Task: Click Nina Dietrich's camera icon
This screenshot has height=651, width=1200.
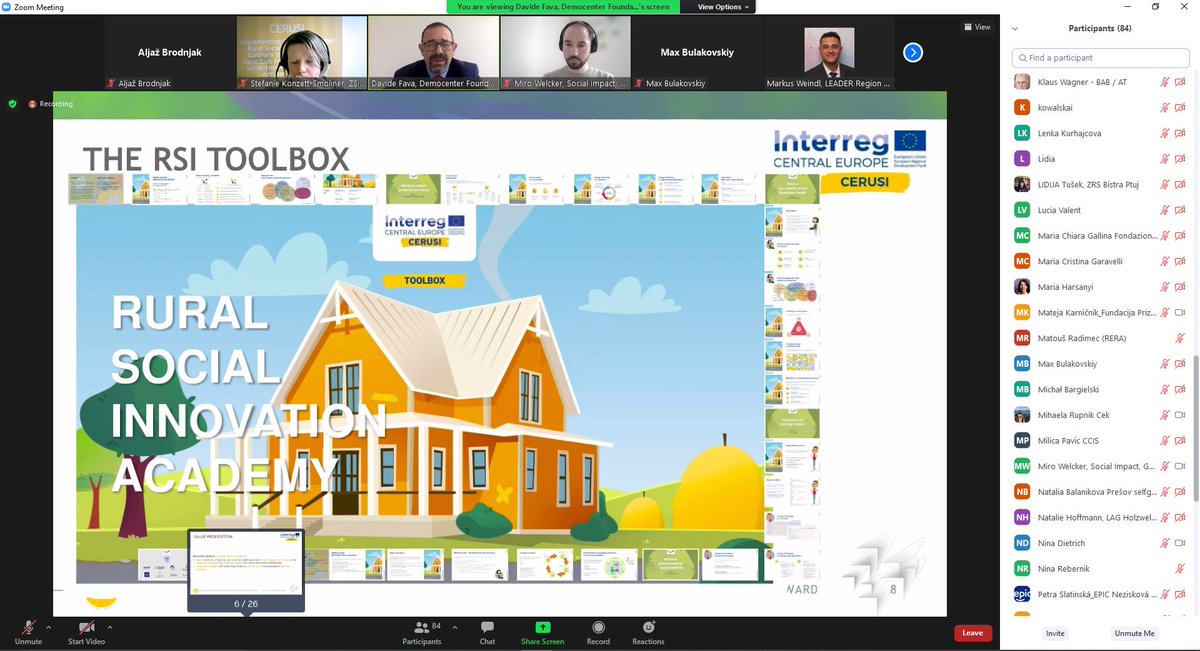Action: [1181, 543]
